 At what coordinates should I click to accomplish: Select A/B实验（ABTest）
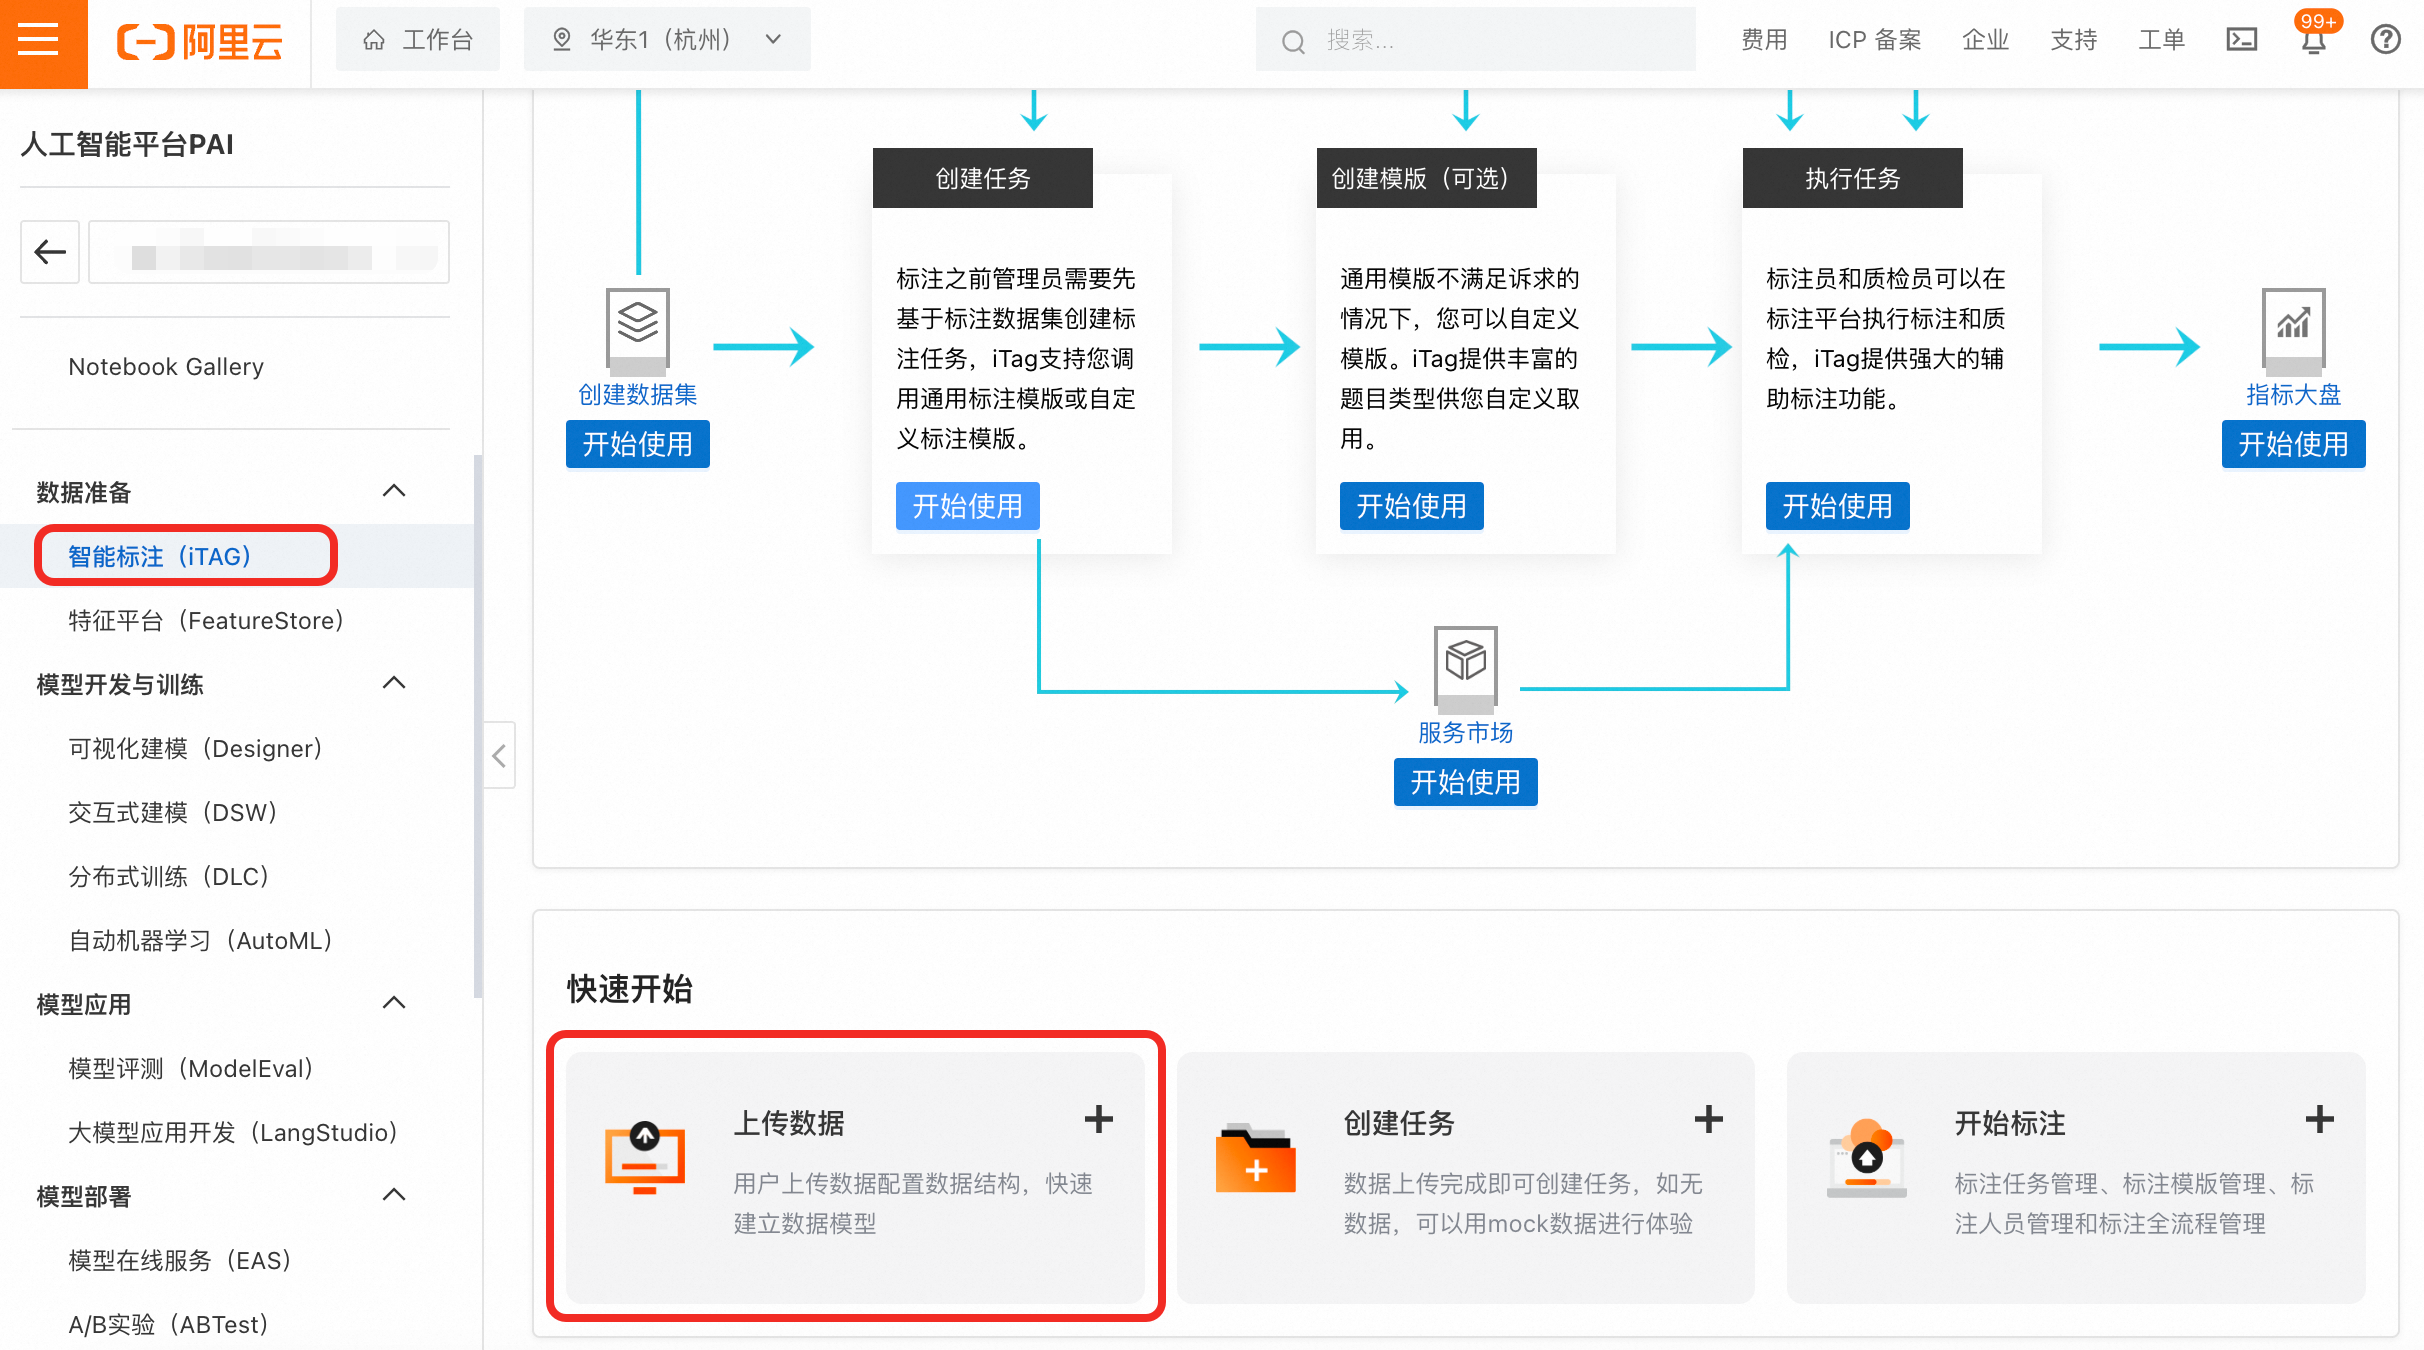pyautogui.click(x=168, y=1325)
